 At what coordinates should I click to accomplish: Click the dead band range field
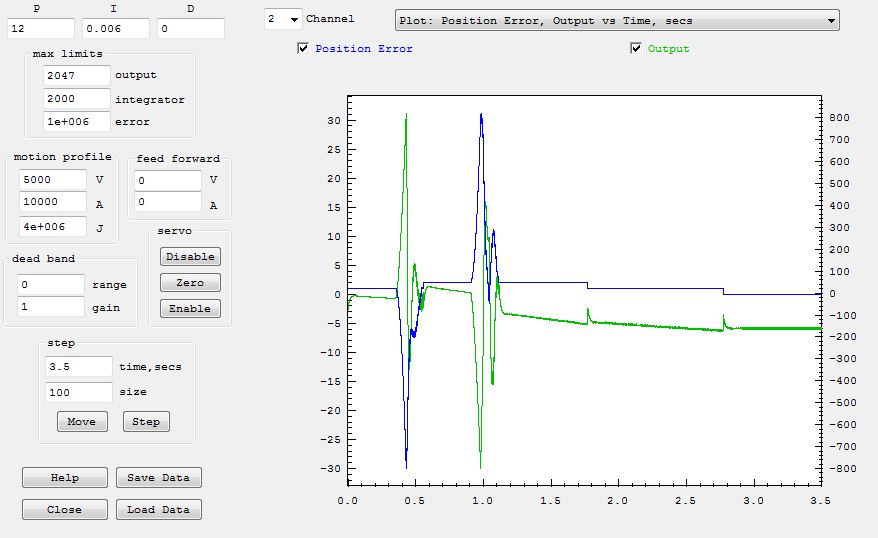[50, 284]
